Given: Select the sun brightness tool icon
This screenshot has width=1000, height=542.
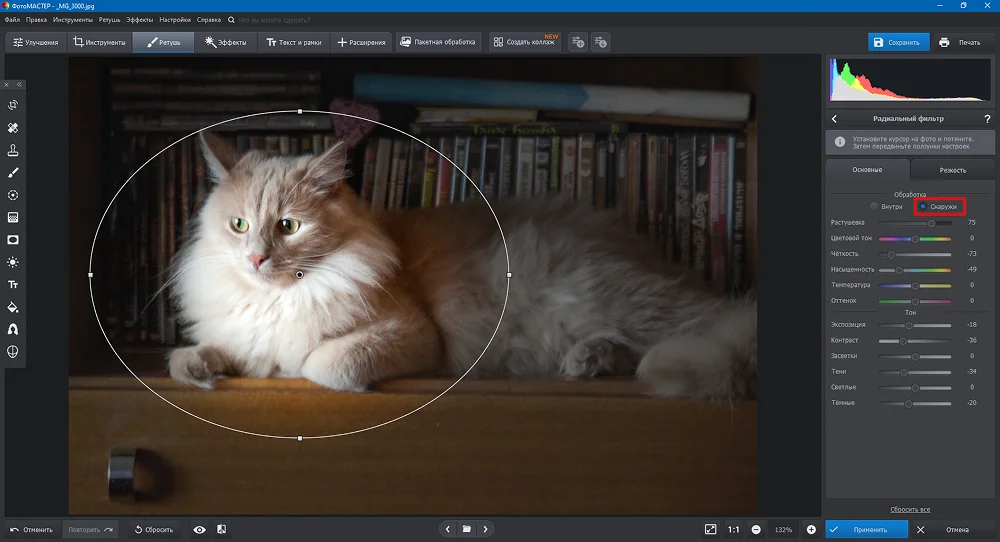Looking at the screenshot, I should pyautogui.click(x=13, y=262).
